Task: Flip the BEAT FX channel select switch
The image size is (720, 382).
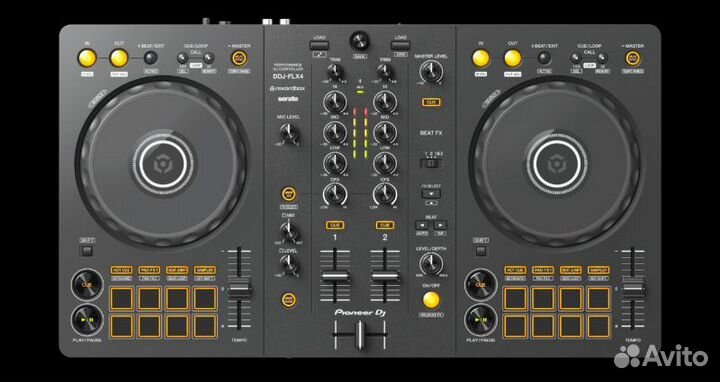Action: coord(431,163)
